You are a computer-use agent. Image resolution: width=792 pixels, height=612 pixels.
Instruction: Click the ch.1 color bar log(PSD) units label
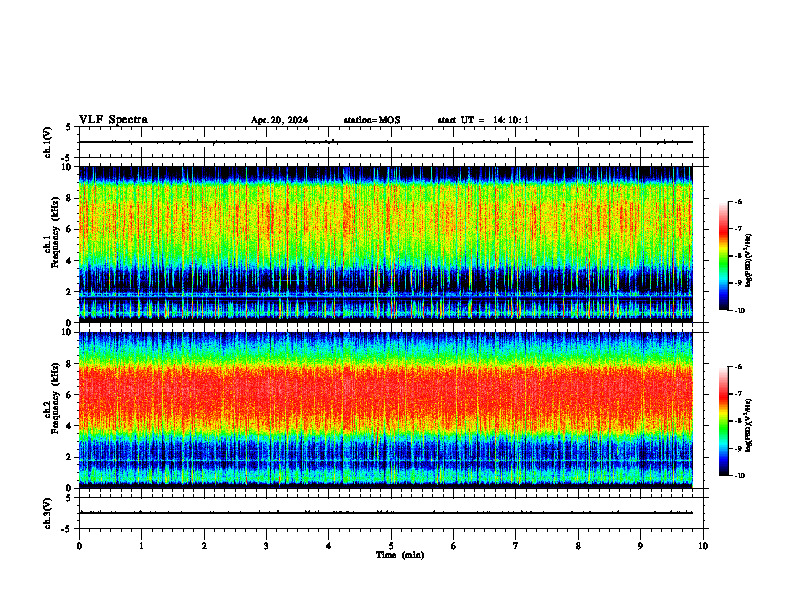point(749,261)
